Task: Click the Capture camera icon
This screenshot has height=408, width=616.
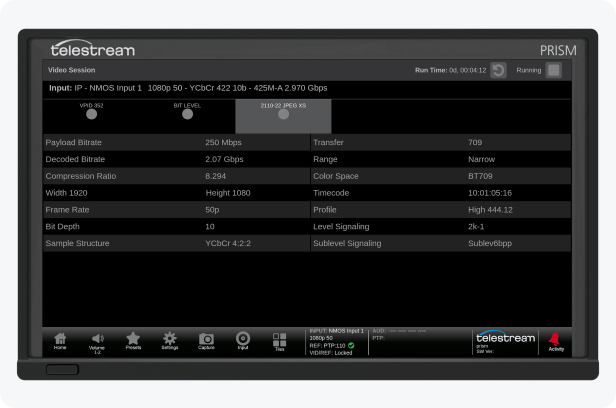Action: [x=206, y=341]
